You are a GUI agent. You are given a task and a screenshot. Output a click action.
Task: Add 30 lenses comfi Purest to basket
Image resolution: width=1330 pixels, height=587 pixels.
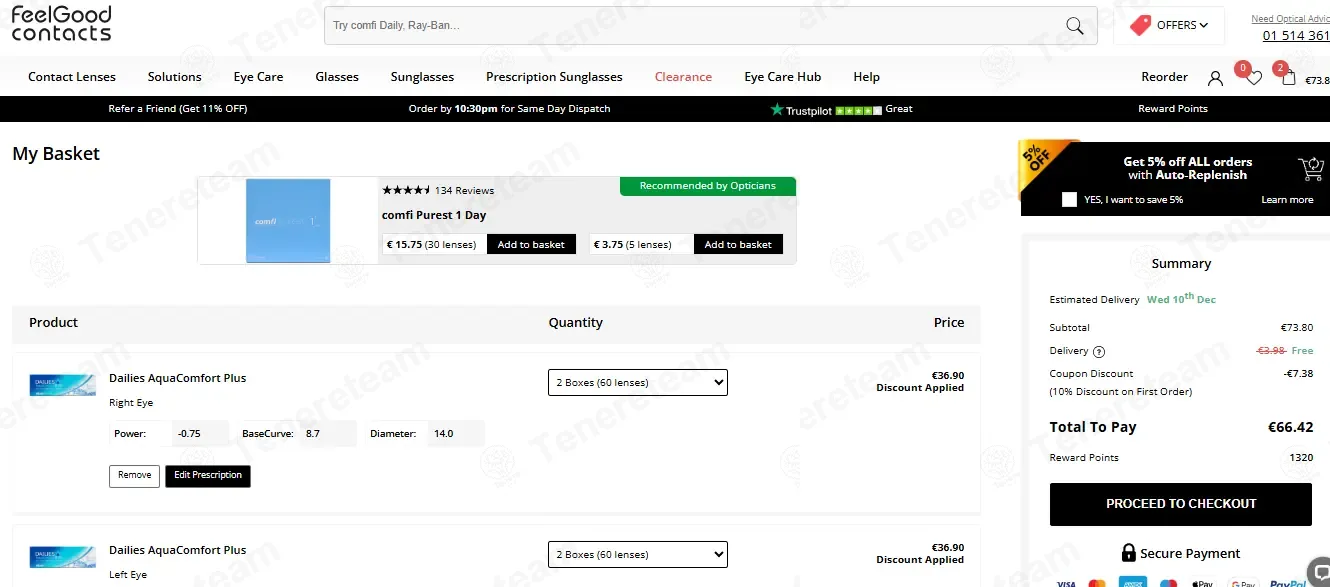point(531,244)
